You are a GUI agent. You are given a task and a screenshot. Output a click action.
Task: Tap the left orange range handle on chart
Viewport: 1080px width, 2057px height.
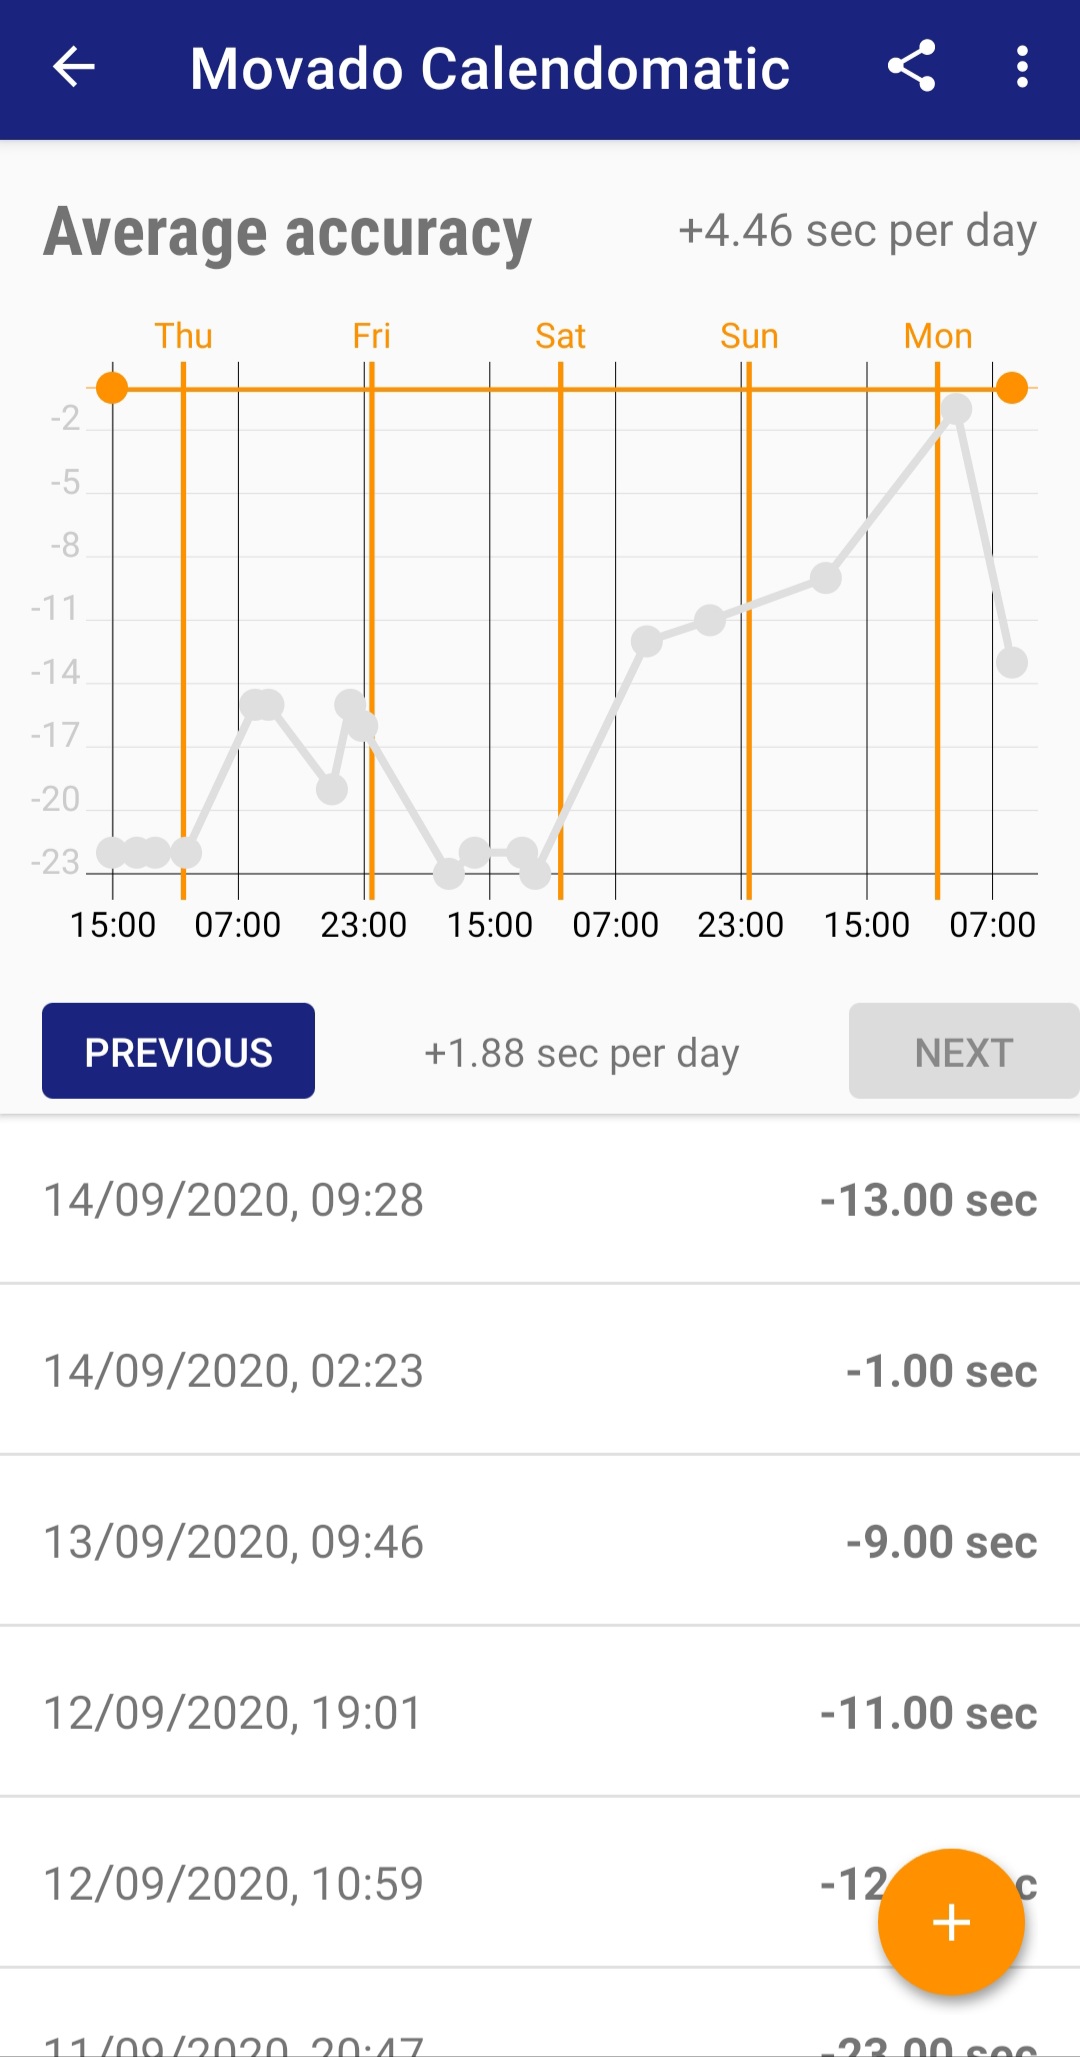tap(112, 387)
